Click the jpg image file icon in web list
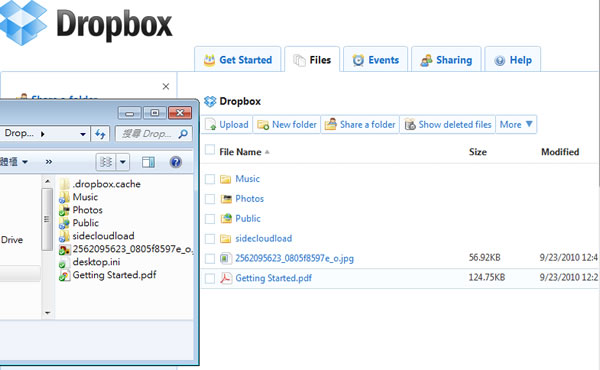 (x=226, y=259)
